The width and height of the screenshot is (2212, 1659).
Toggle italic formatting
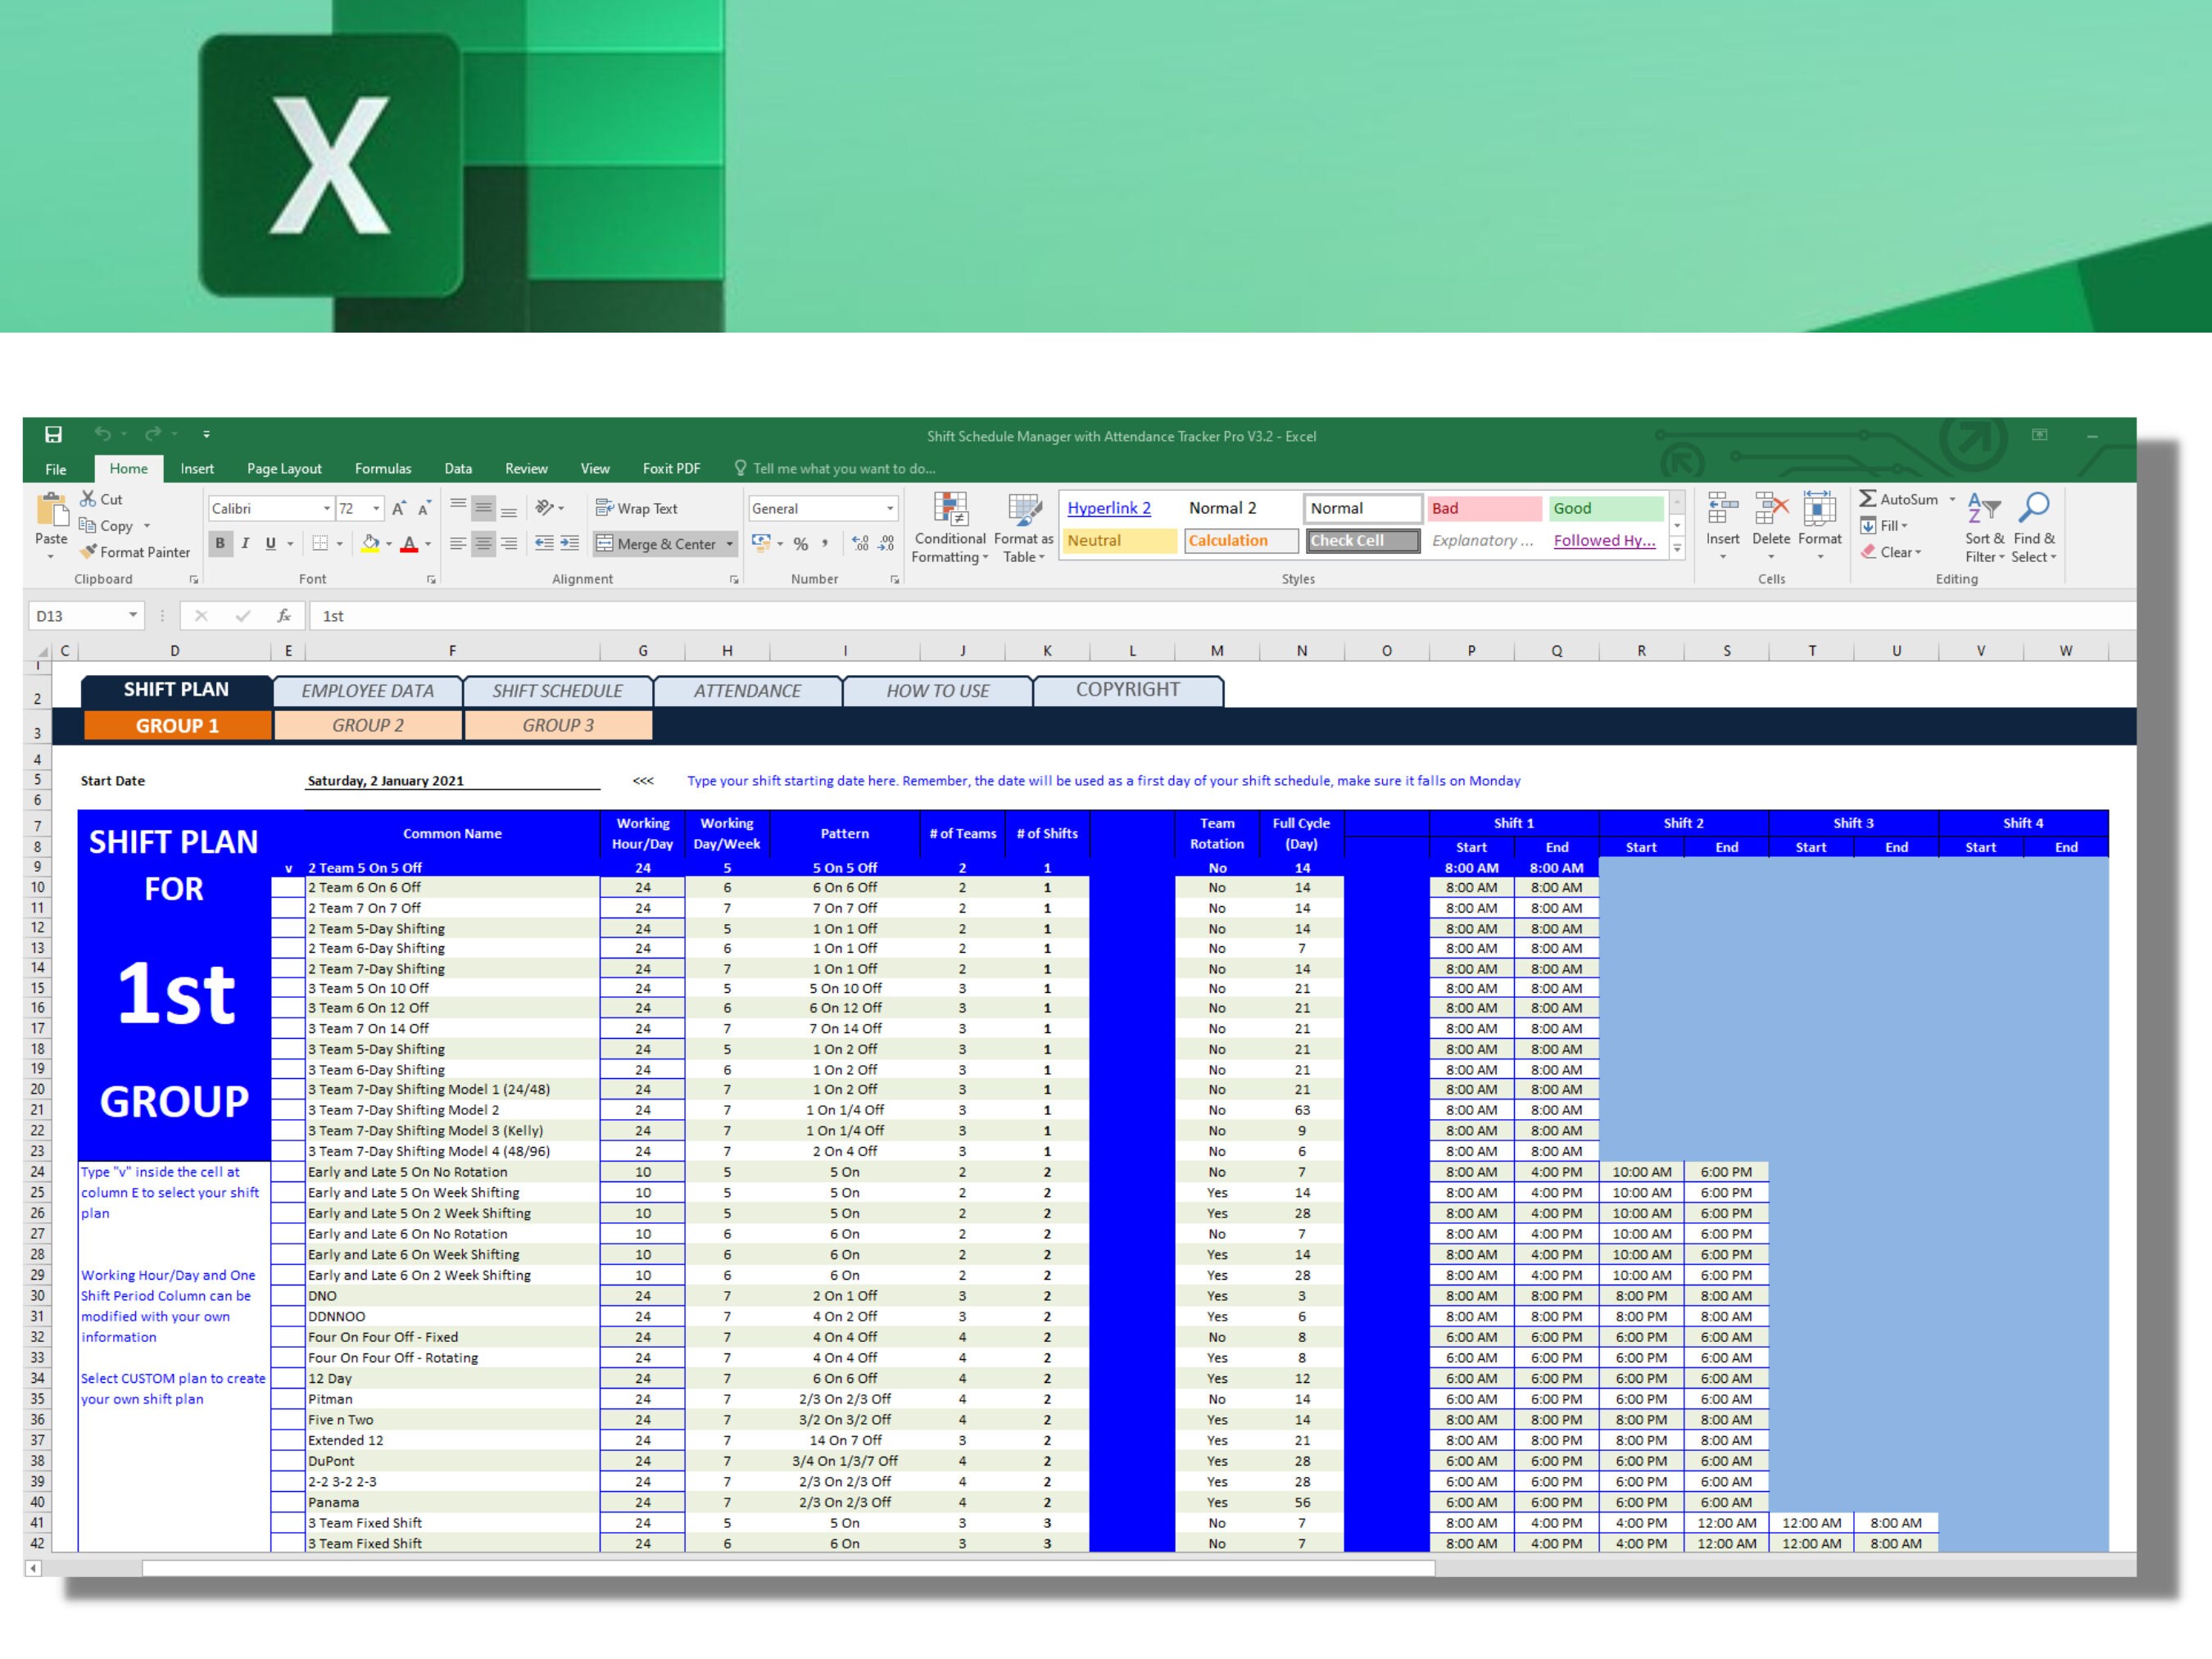click(x=244, y=543)
